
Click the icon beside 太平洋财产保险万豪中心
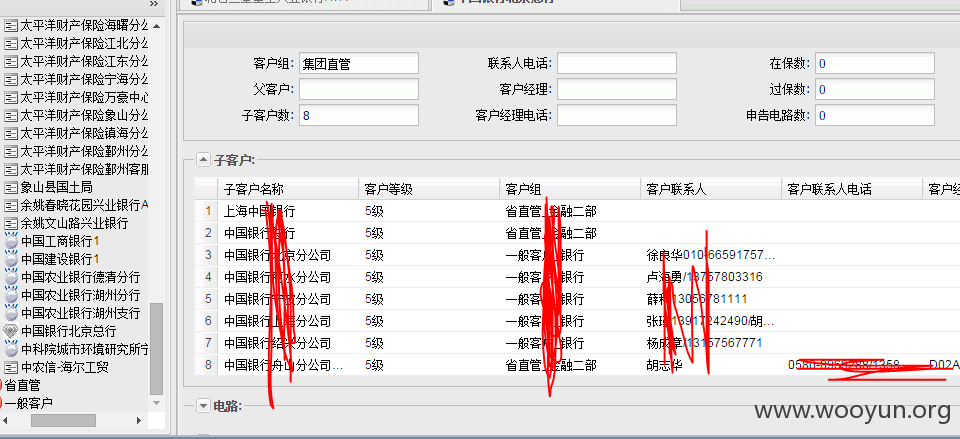tap(10, 97)
